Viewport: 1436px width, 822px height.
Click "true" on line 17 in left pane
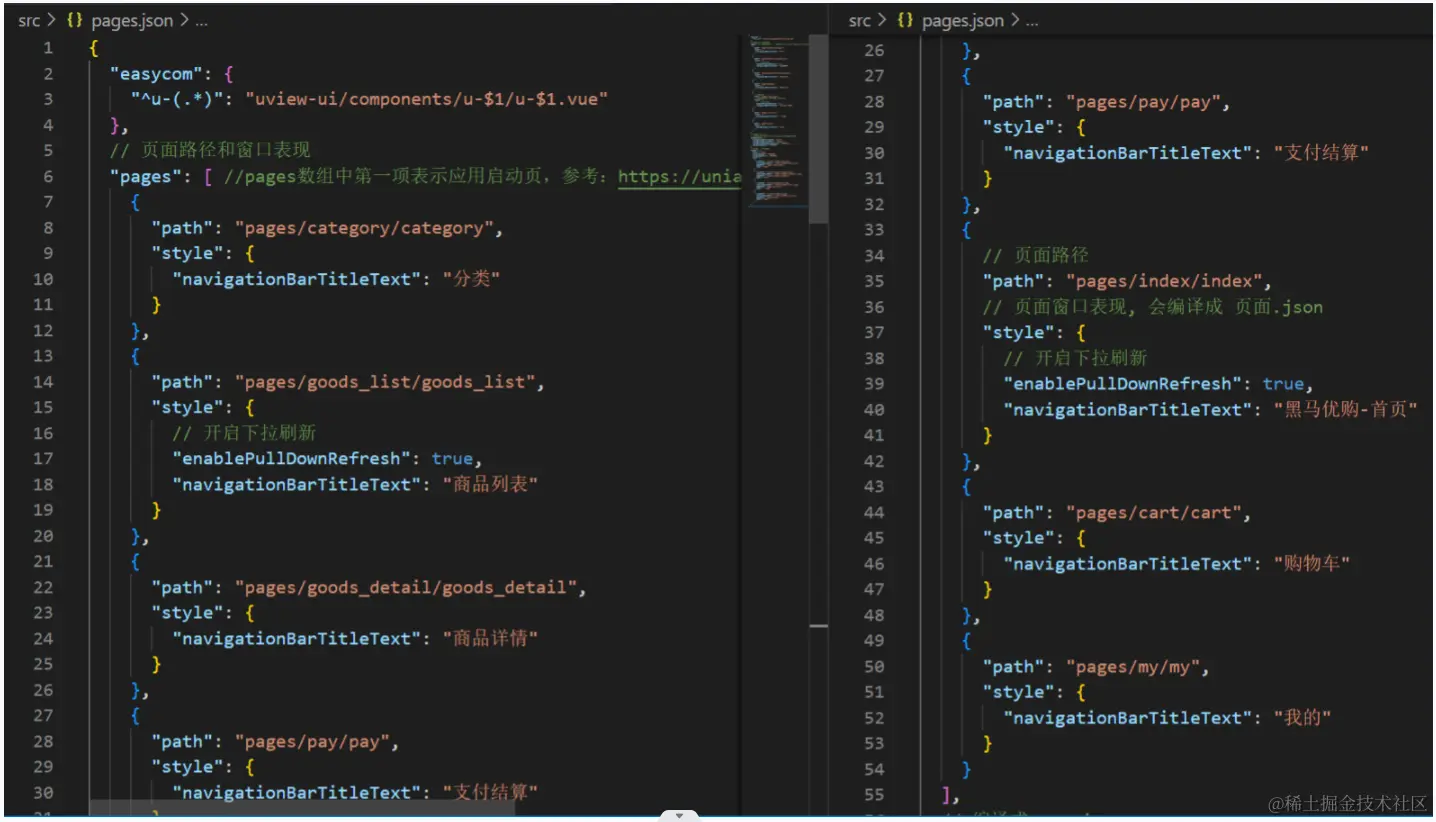tap(452, 458)
